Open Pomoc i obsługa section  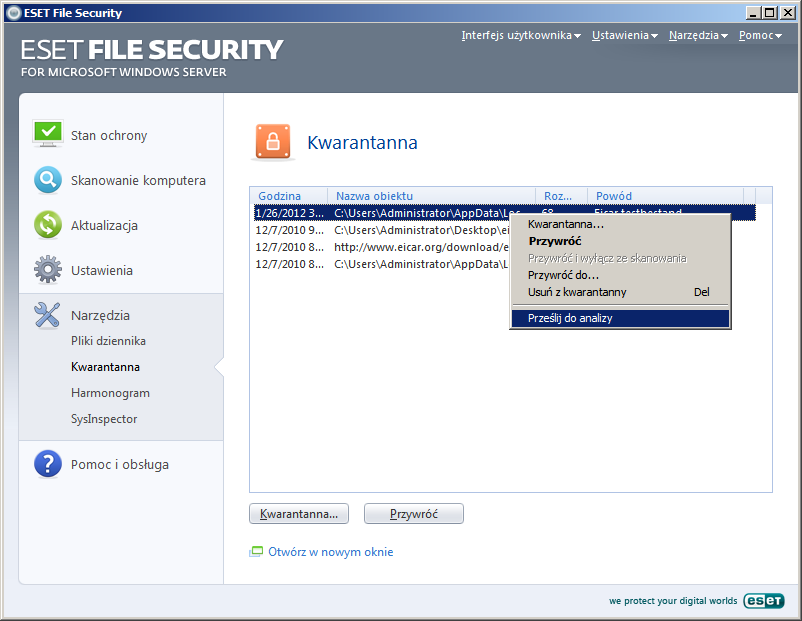[x=120, y=464]
